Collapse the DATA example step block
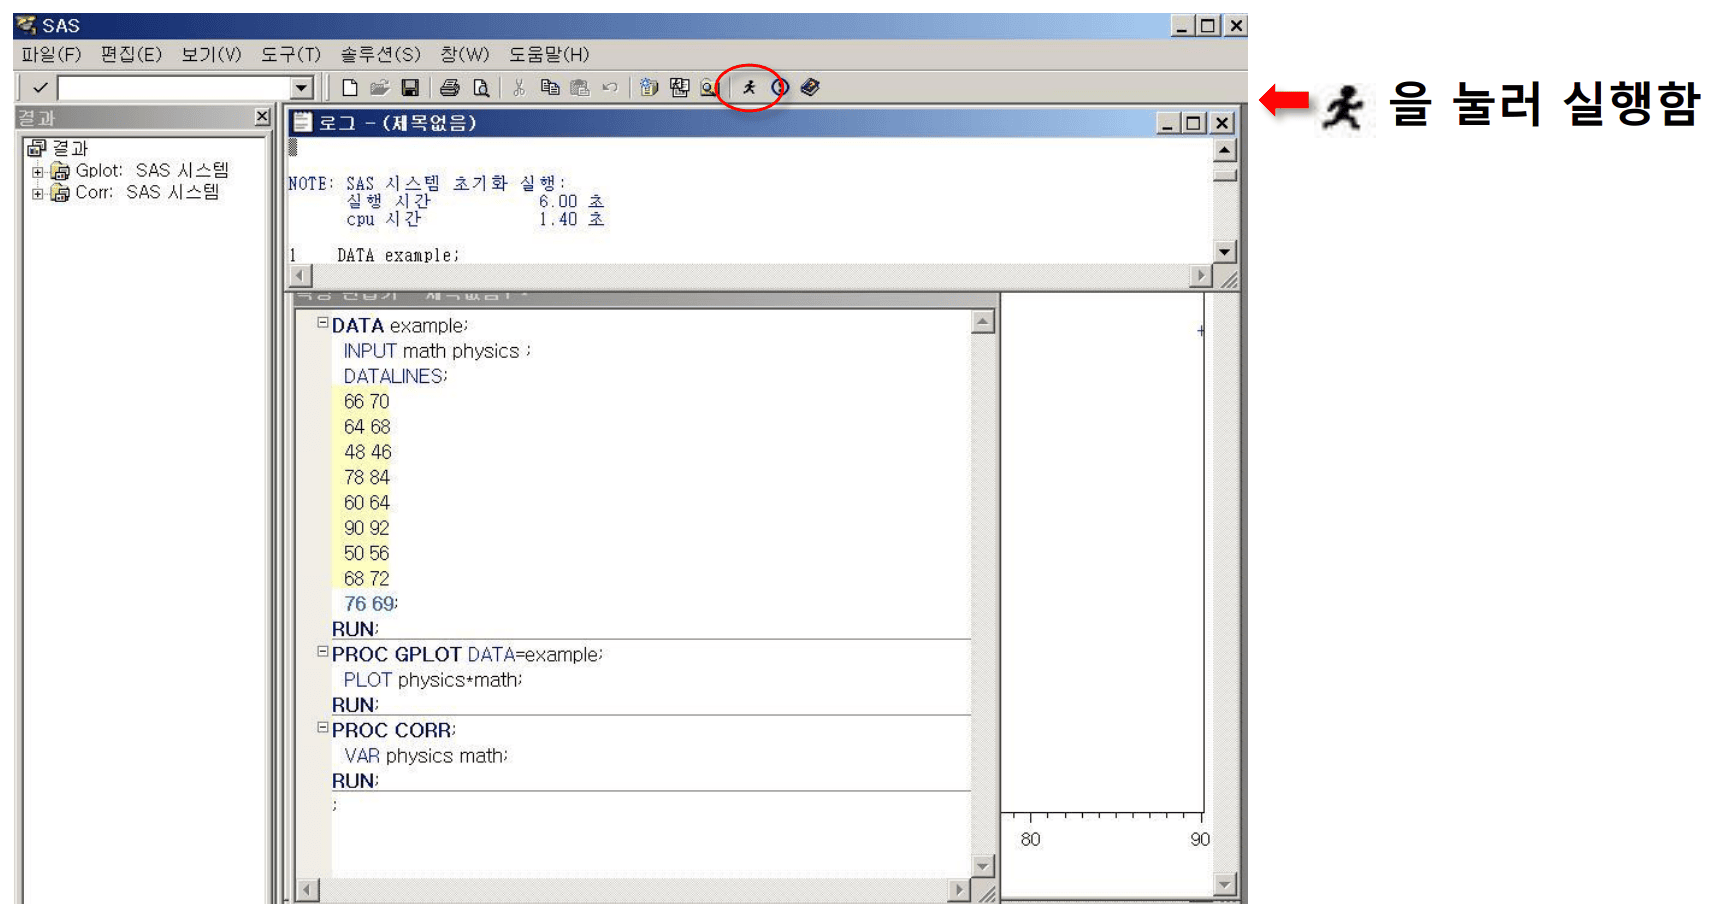The image size is (1730, 904). [x=323, y=323]
